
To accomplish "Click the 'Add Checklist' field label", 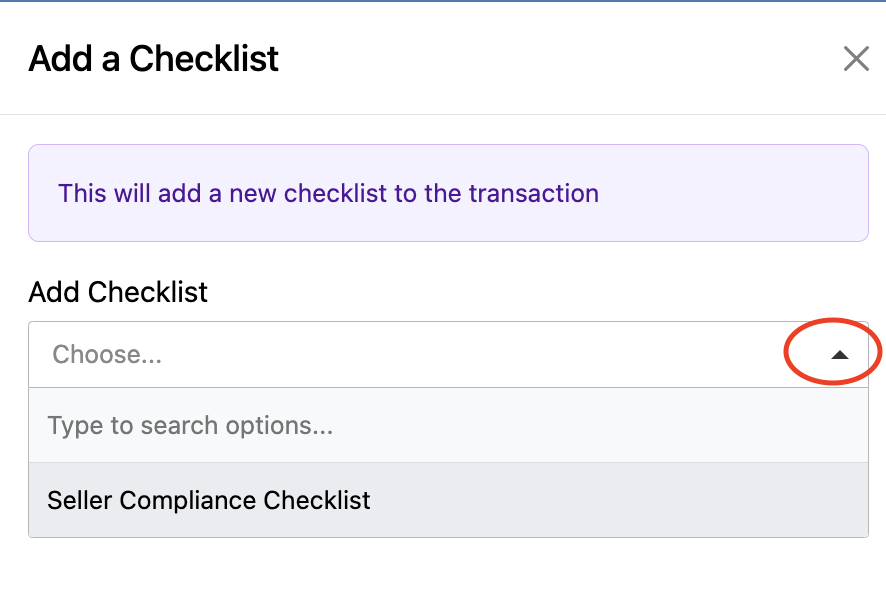I will (118, 292).
